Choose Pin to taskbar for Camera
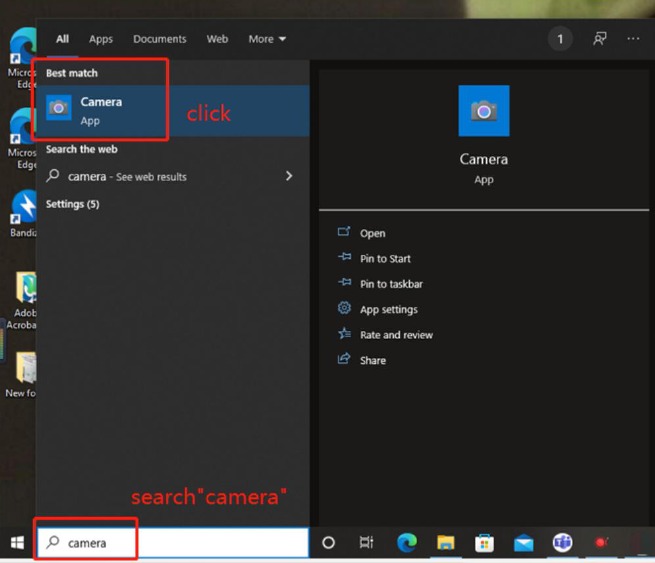The image size is (655, 563). coord(391,284)
